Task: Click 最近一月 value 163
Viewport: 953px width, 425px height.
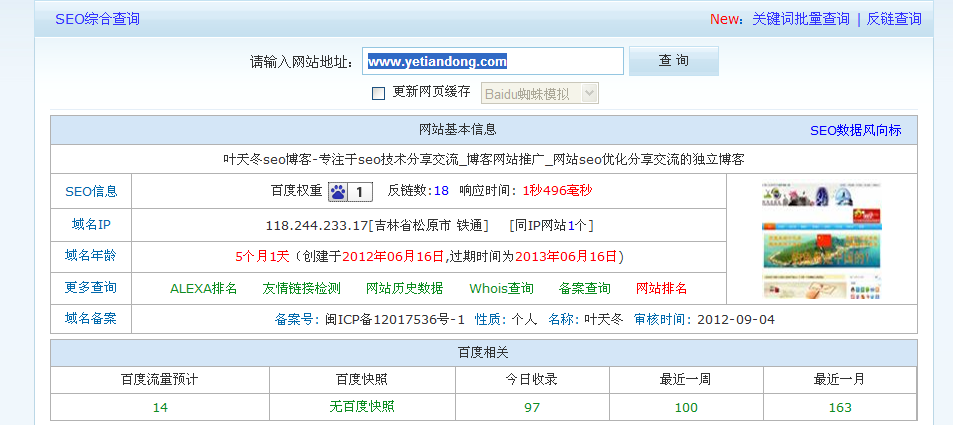Action: pos(840,407)
